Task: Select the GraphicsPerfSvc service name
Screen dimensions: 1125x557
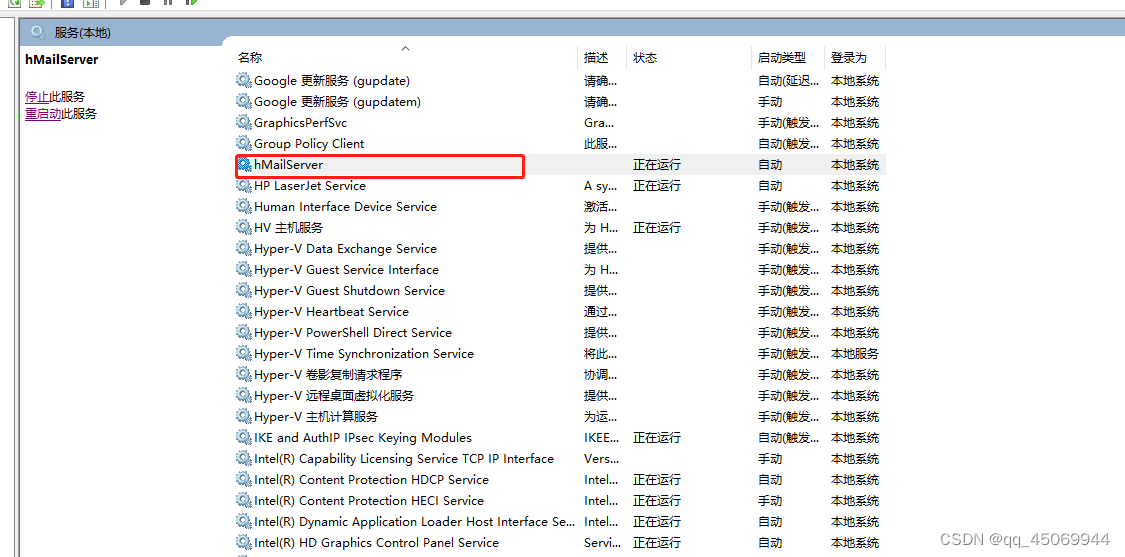Action: pyautogui.click(x=301, y=123)
